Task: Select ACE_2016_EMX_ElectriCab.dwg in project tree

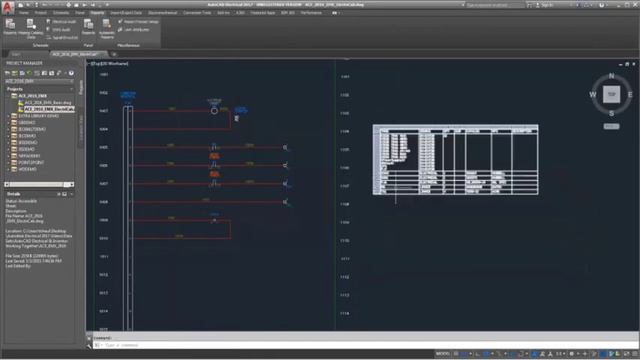Action: 49,109
